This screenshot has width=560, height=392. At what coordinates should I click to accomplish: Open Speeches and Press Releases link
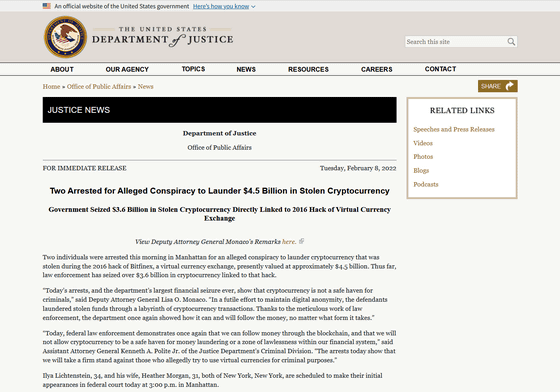click(x=454, y=129)
